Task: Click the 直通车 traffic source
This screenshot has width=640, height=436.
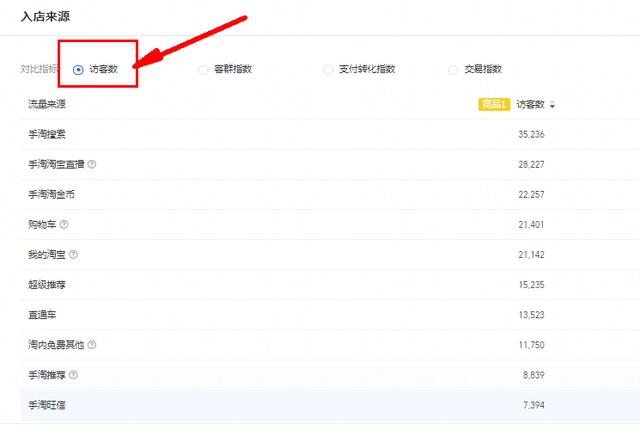Action: [42, 315]
